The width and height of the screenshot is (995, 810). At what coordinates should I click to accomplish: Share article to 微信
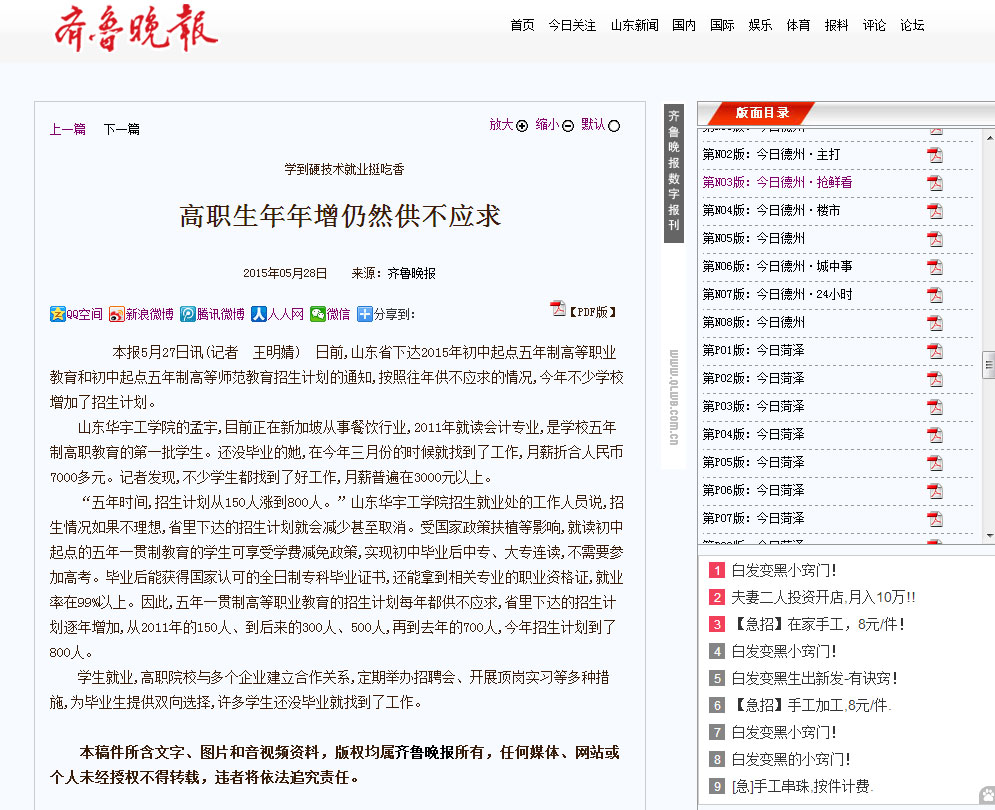[330, 314]
